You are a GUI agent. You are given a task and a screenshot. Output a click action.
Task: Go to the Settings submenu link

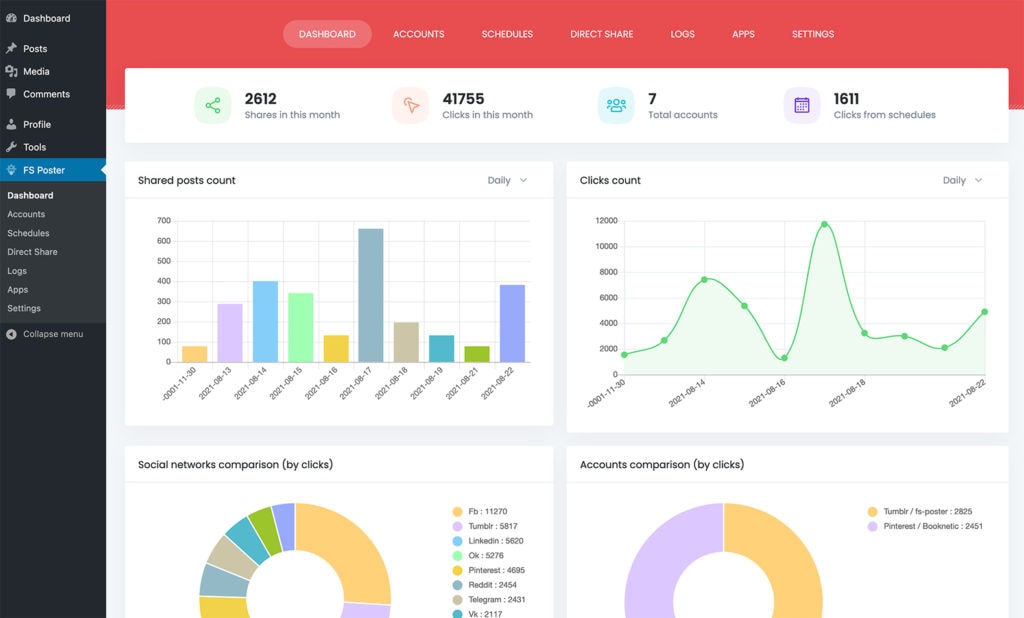[24, 308]
